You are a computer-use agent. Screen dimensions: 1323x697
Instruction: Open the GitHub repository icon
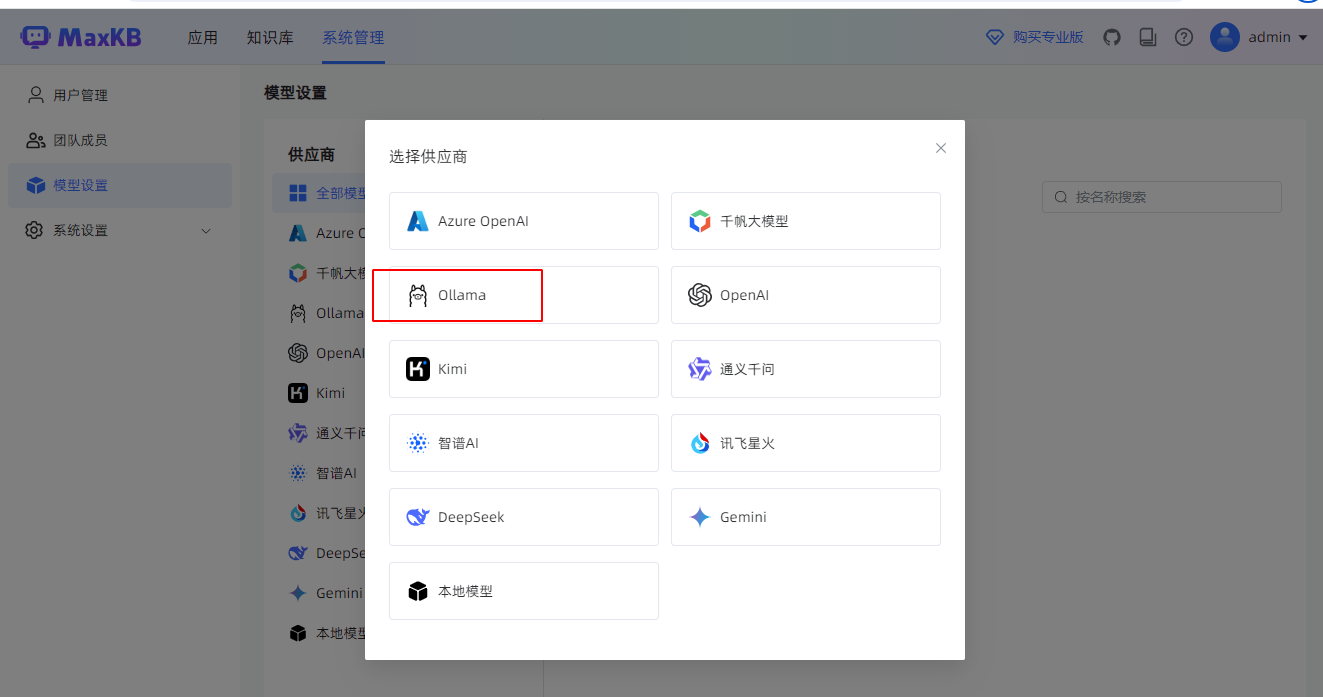coord(1112,37)
